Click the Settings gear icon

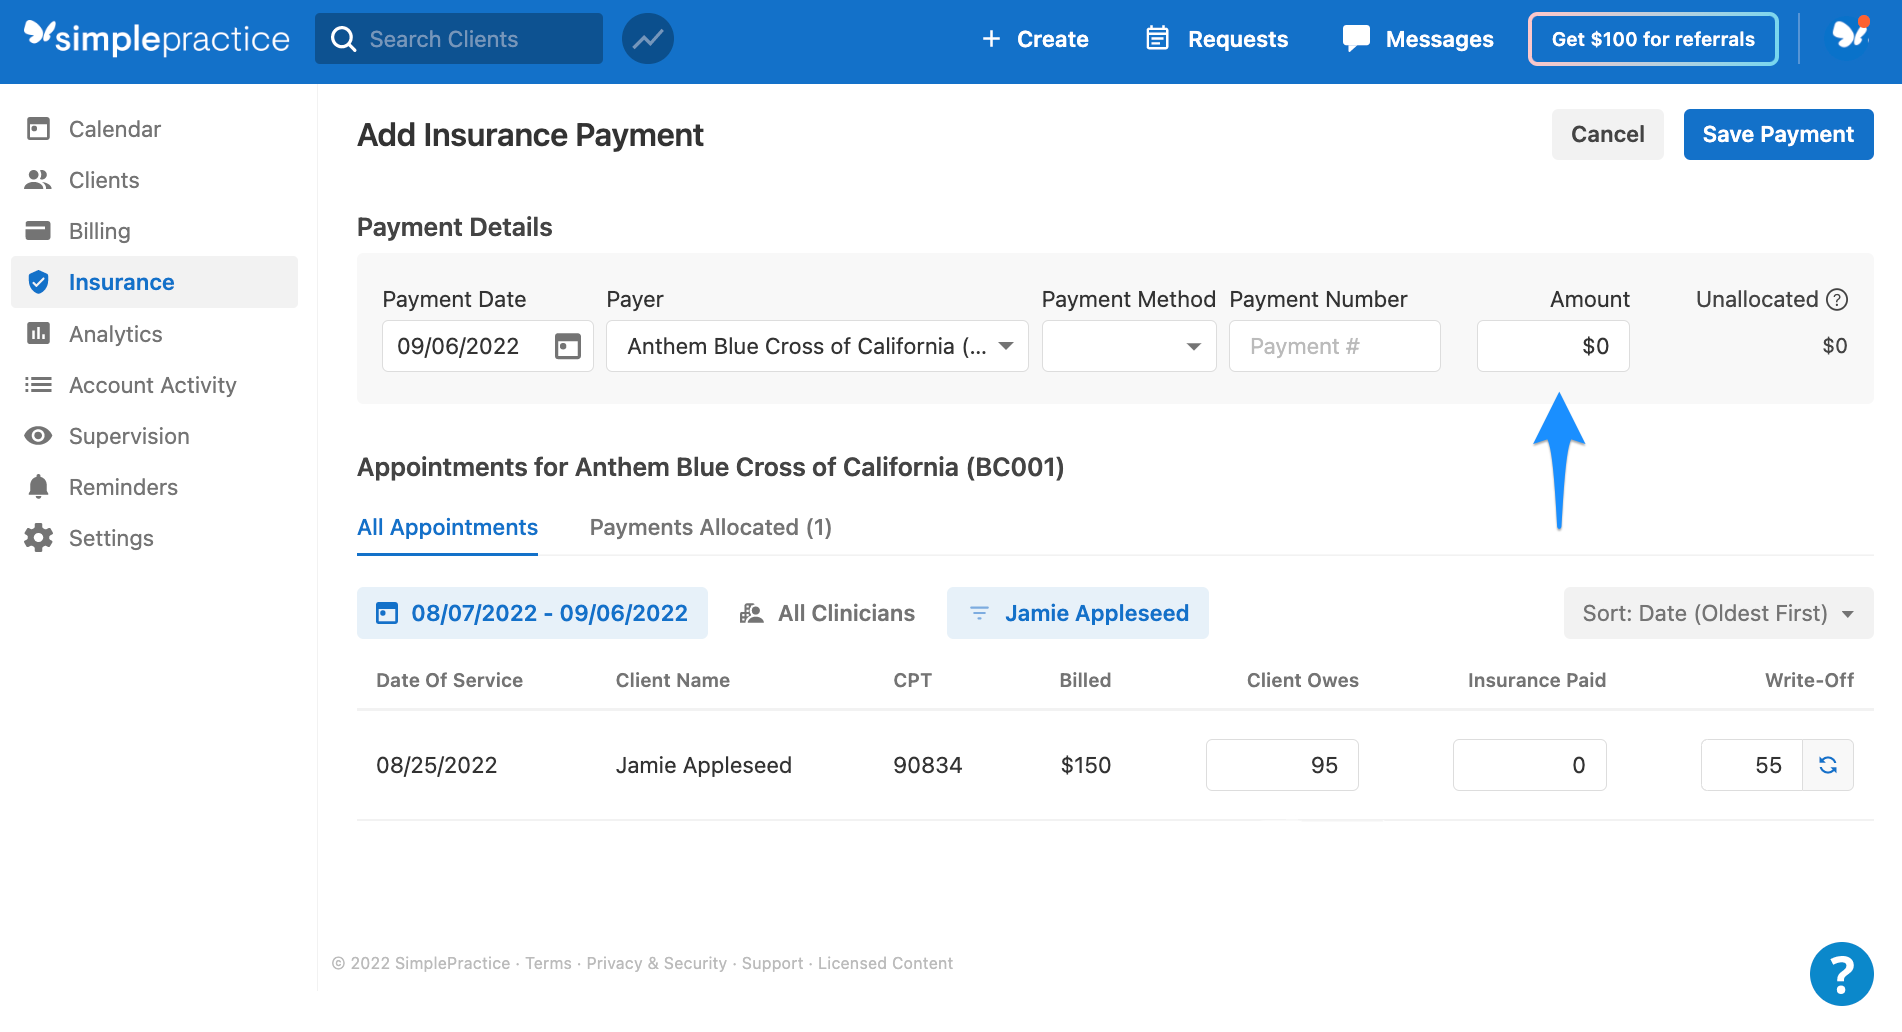click(x=38, y=537)
